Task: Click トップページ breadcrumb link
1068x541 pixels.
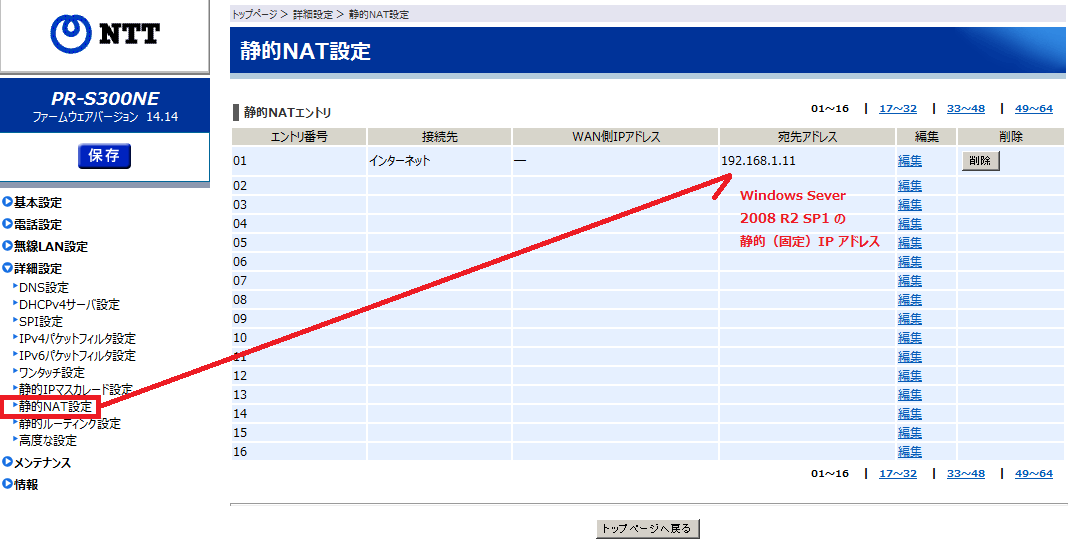Action: 254,15
